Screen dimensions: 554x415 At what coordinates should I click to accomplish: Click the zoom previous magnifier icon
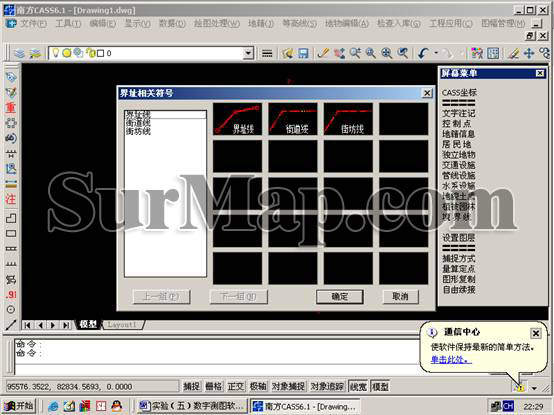pos(402,54)
